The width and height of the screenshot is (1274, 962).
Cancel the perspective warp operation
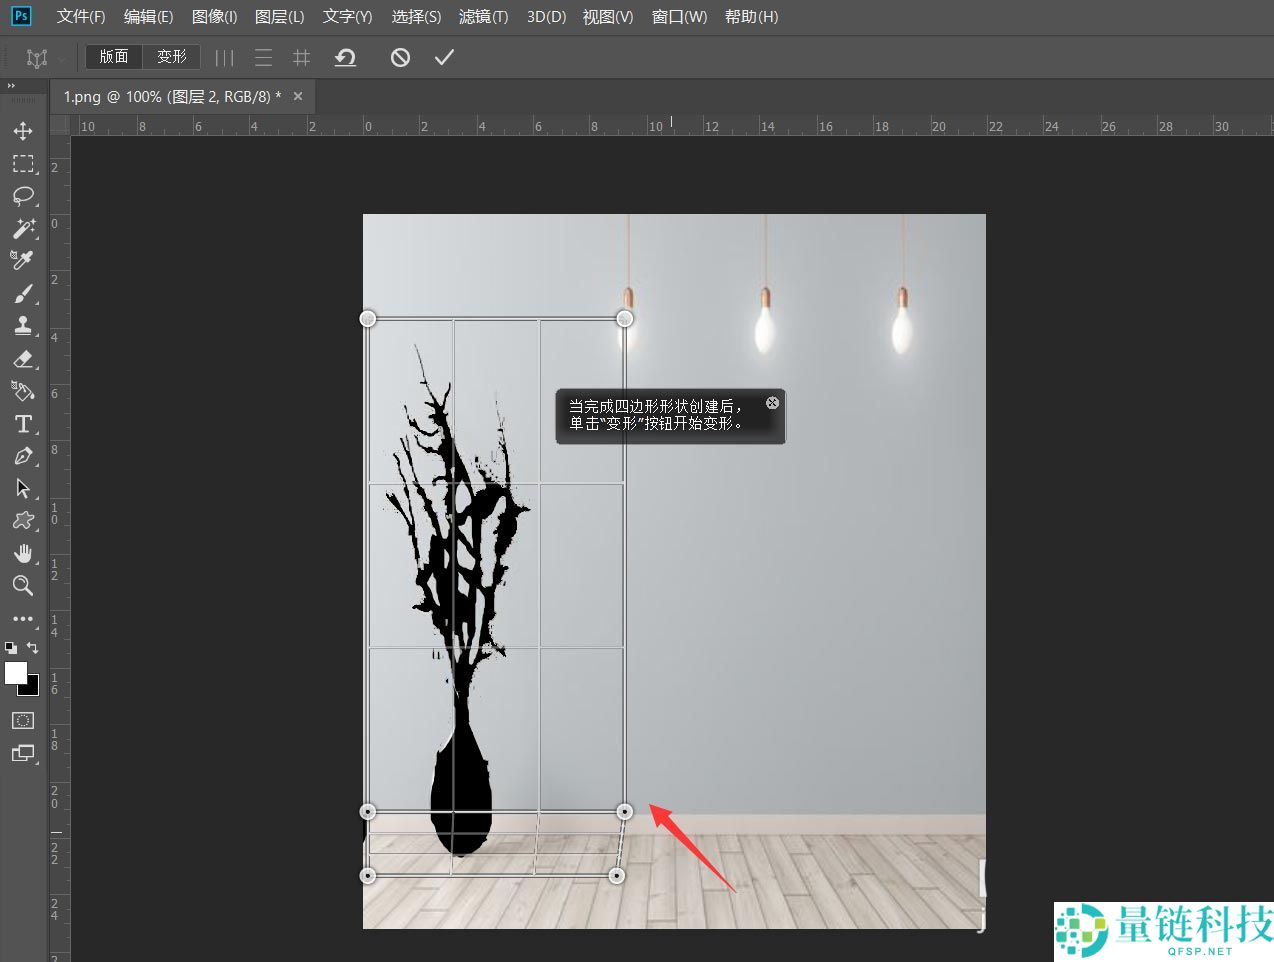[x=400, y=58]
